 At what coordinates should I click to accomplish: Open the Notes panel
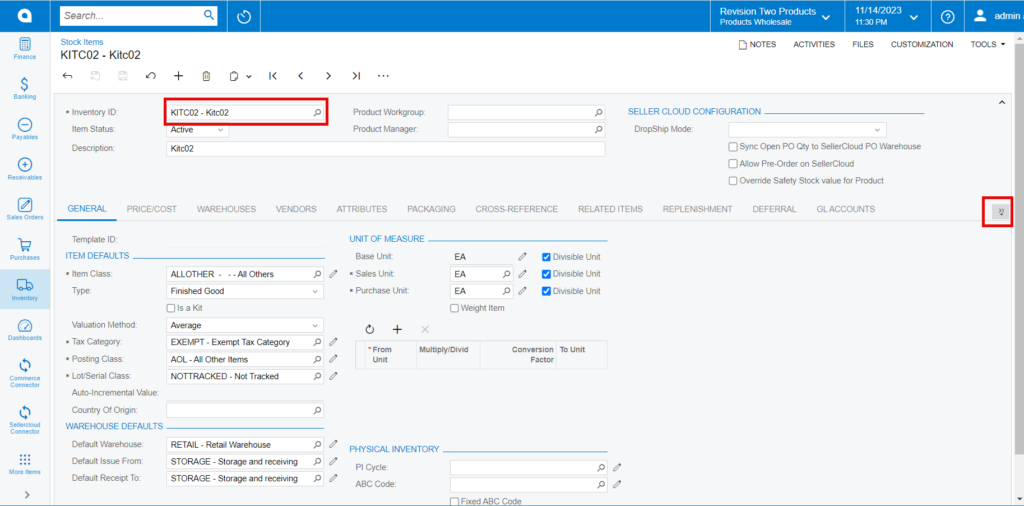[x=757, y=44]
